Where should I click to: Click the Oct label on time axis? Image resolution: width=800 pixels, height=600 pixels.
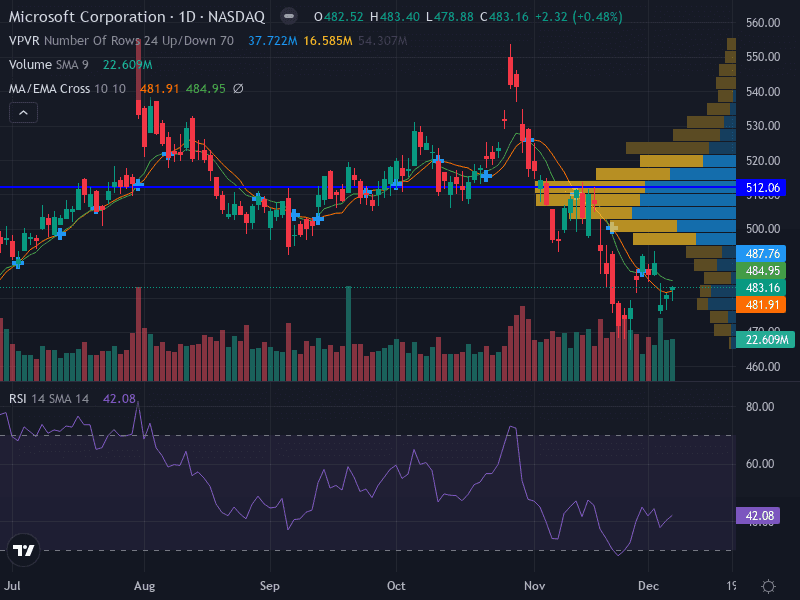pos(396,586)
